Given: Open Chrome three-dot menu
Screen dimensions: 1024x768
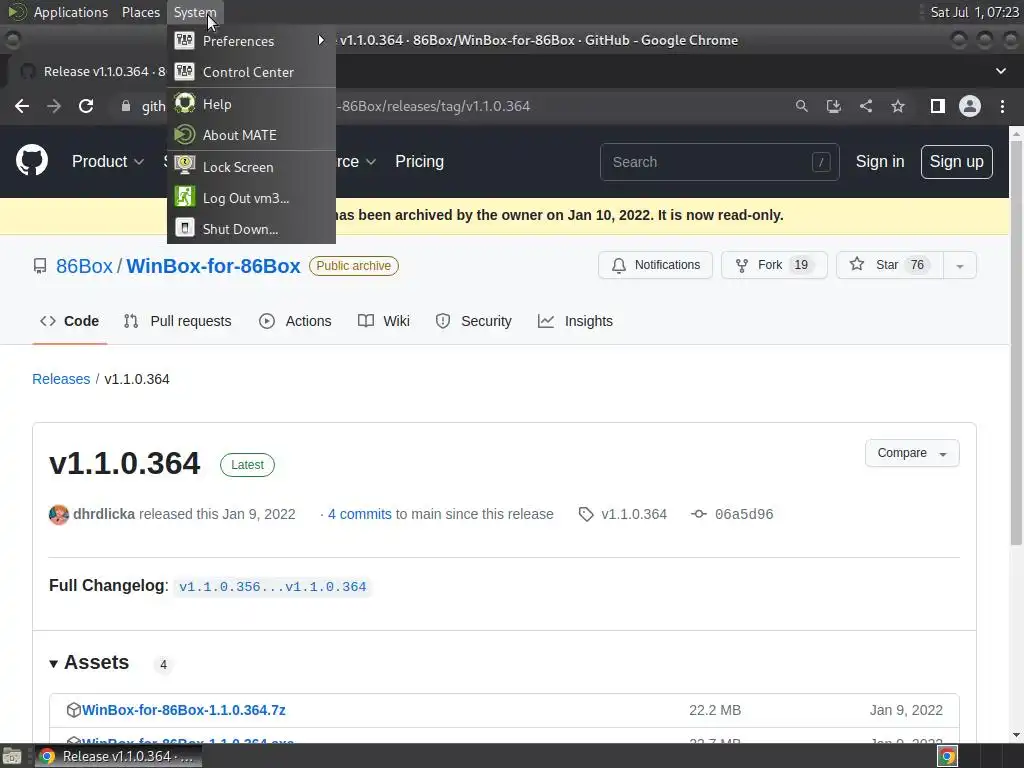Looking at the screenshot, I should pyautogui.click(x=1002, y=106).
